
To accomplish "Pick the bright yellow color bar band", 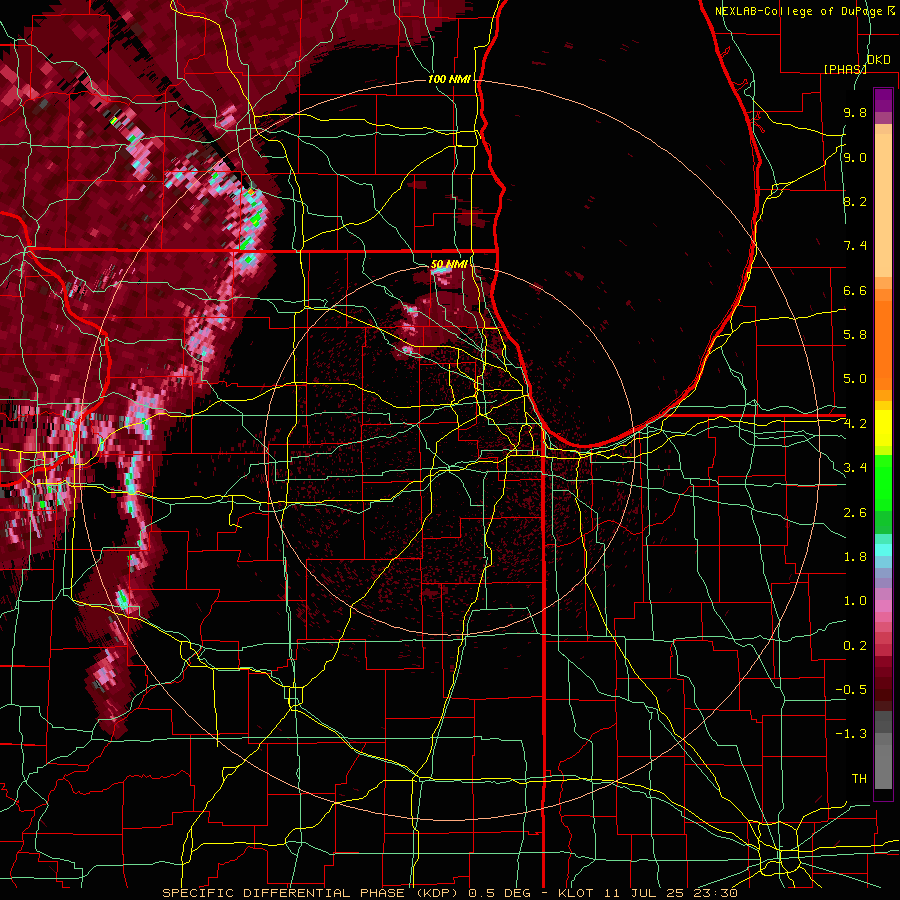I will click(x=883, y=428).
